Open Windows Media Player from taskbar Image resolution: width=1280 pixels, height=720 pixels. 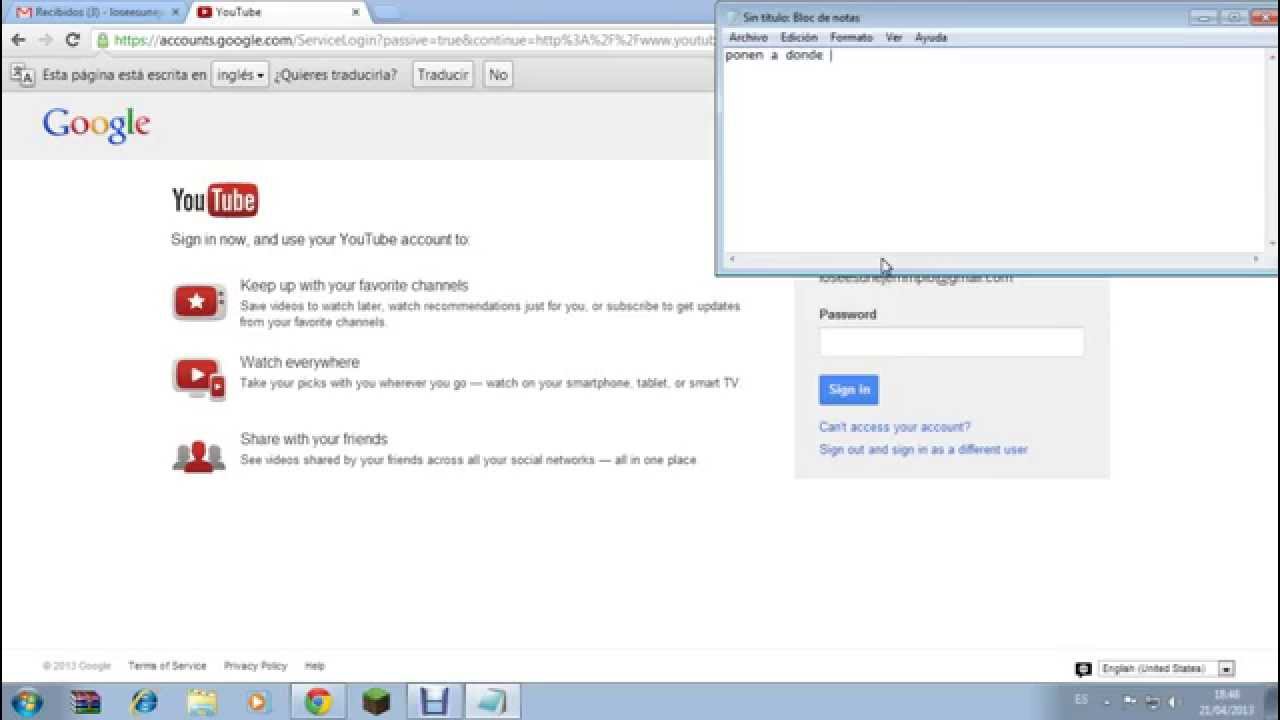click(258, 702)
